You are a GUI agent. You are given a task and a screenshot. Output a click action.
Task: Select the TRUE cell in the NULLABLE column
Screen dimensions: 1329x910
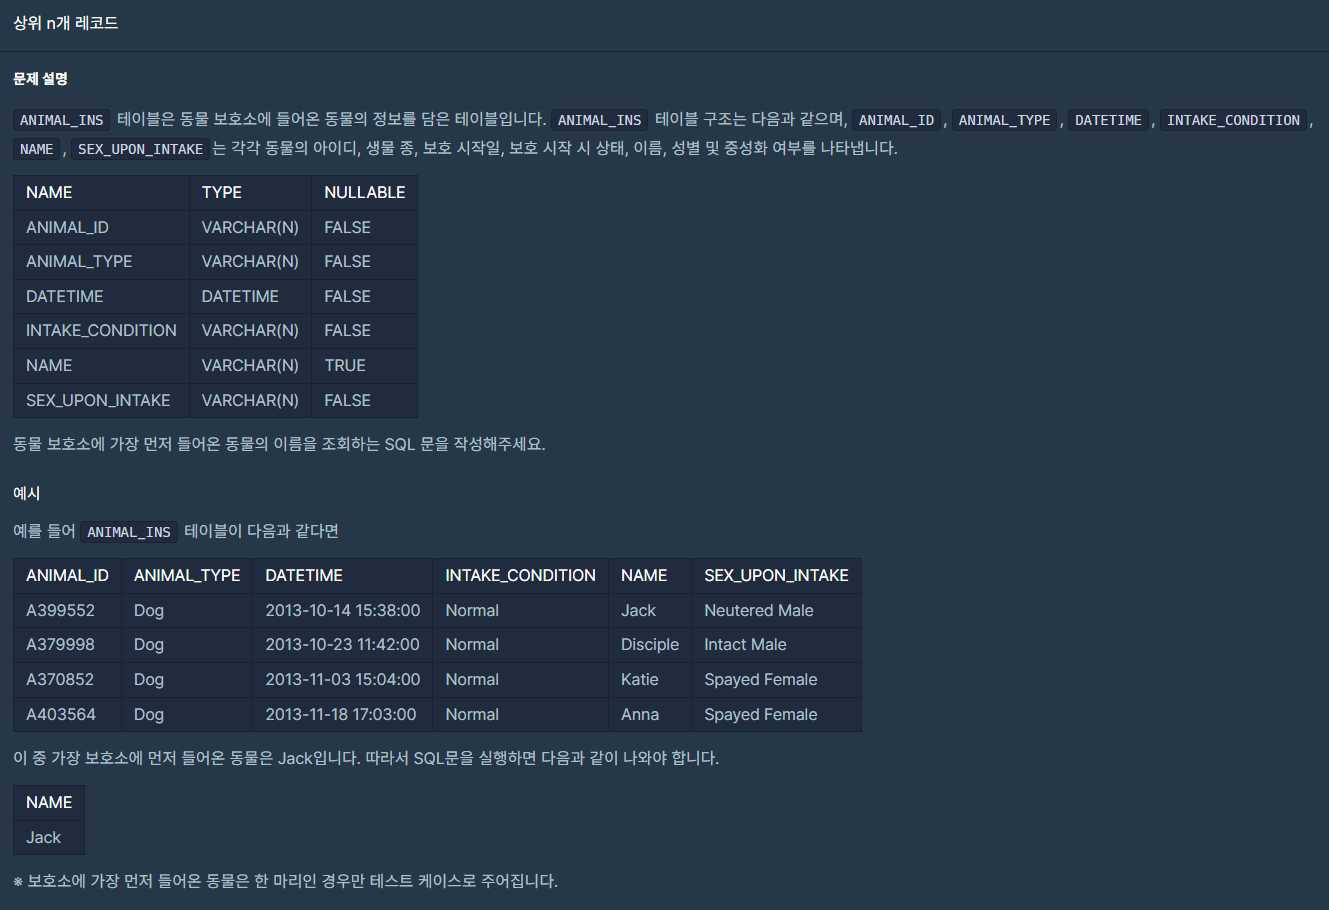pos(345,365)
